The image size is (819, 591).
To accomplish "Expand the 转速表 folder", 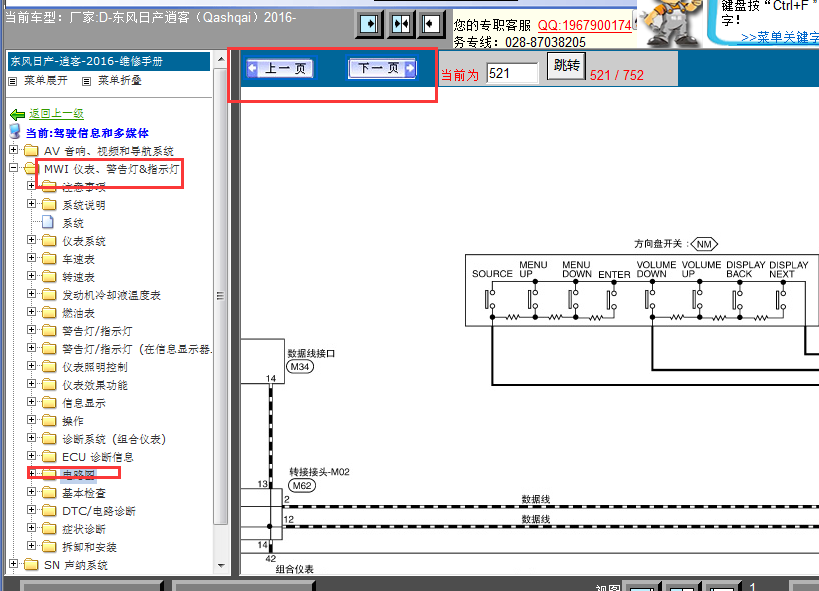I will pos(31,276).
